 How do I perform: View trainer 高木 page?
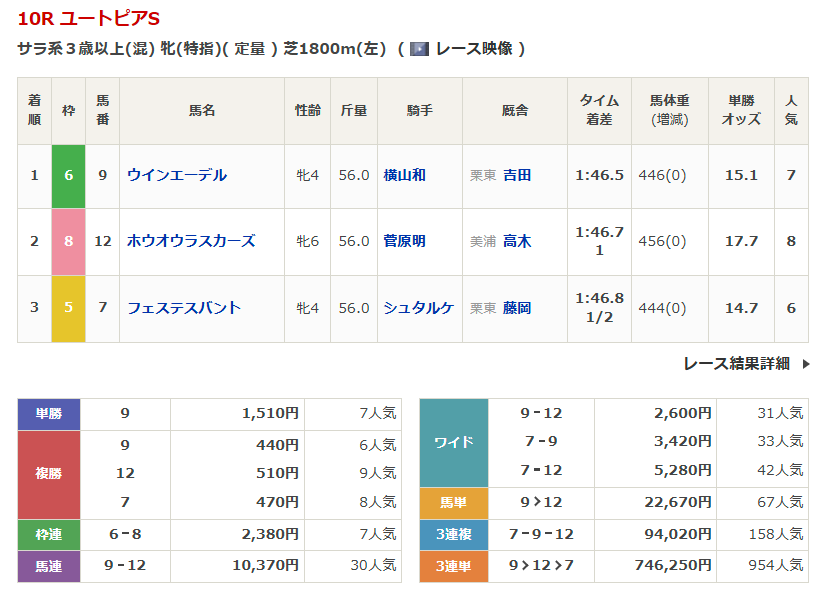(517, 241)
